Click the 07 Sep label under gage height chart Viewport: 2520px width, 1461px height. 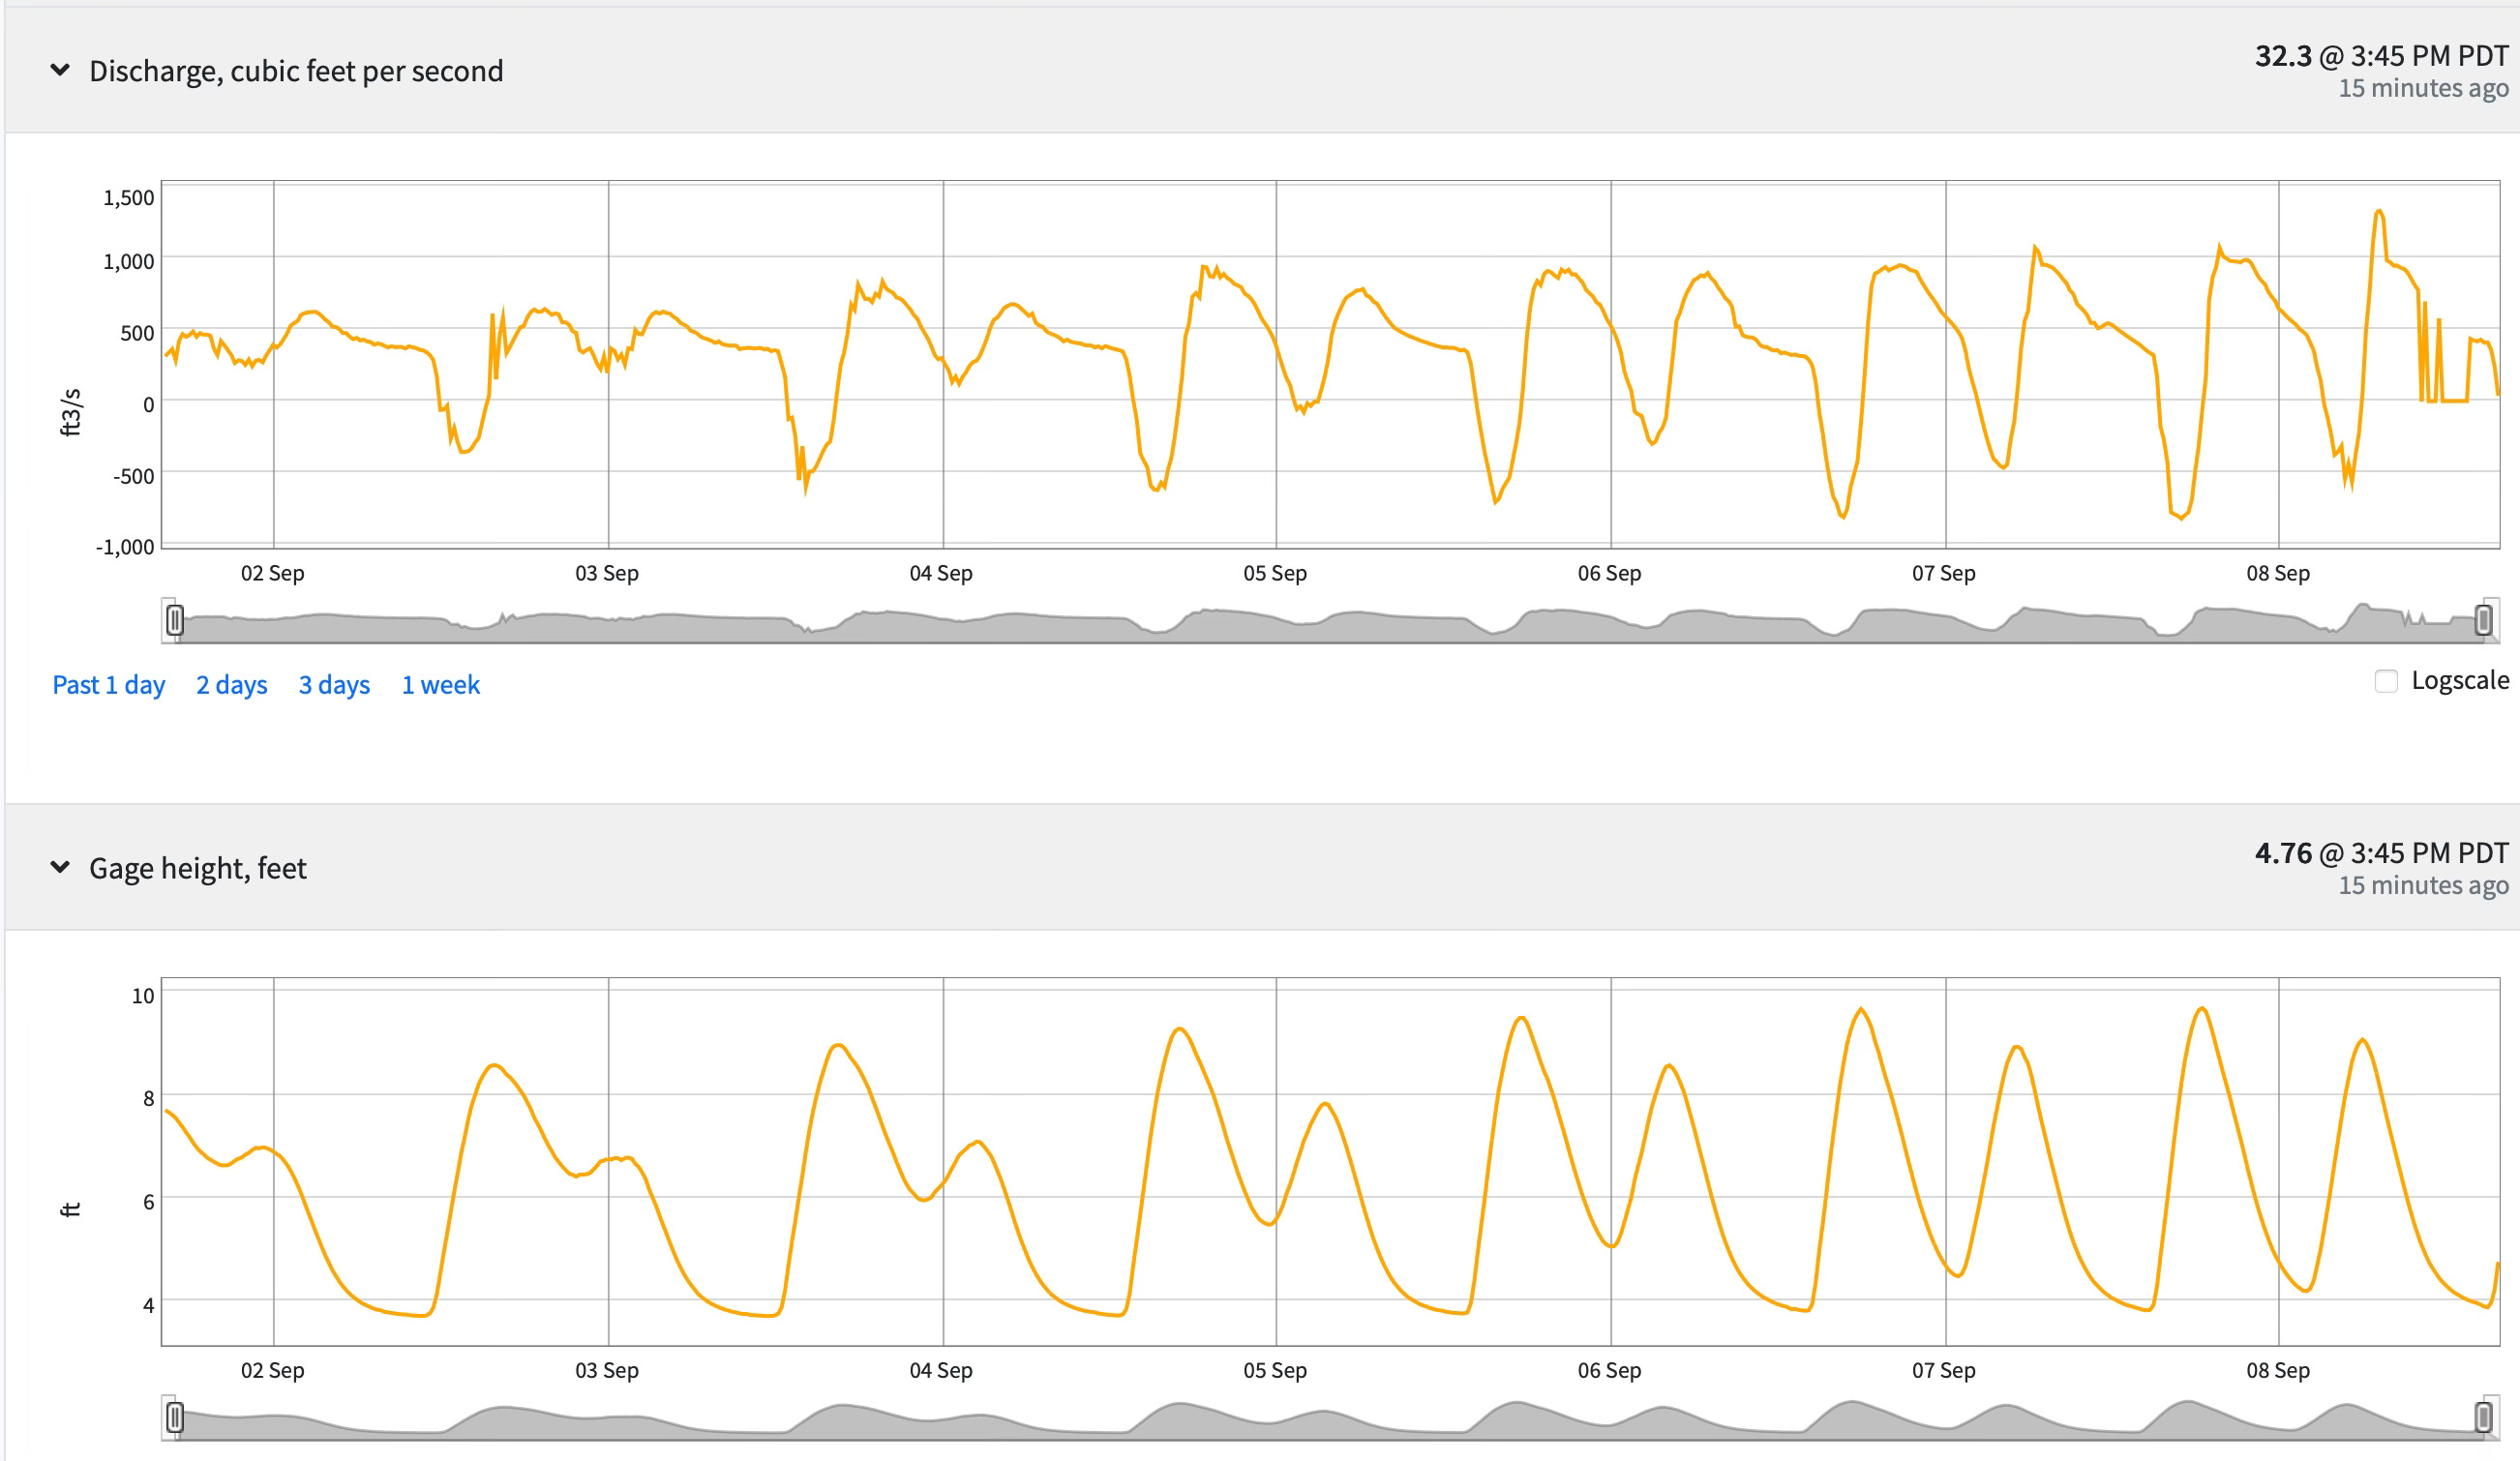pos(1943,1370)
